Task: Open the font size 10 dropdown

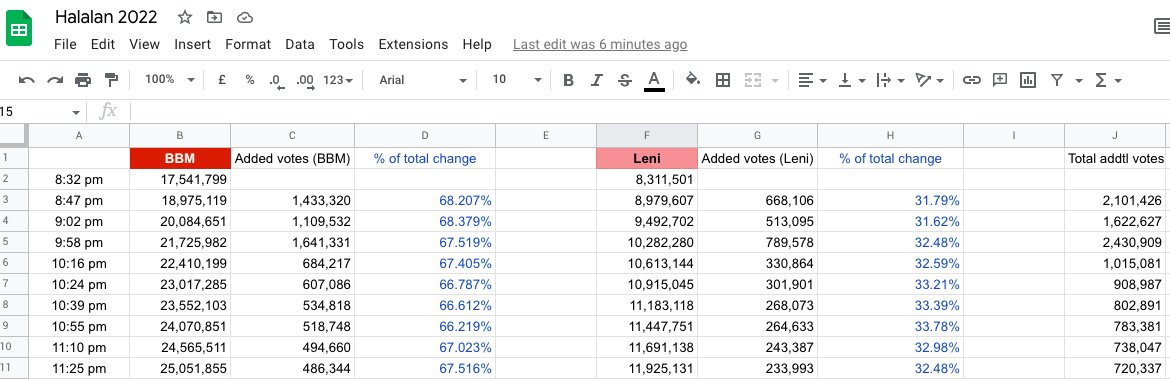Action: [x=517, y=80]
